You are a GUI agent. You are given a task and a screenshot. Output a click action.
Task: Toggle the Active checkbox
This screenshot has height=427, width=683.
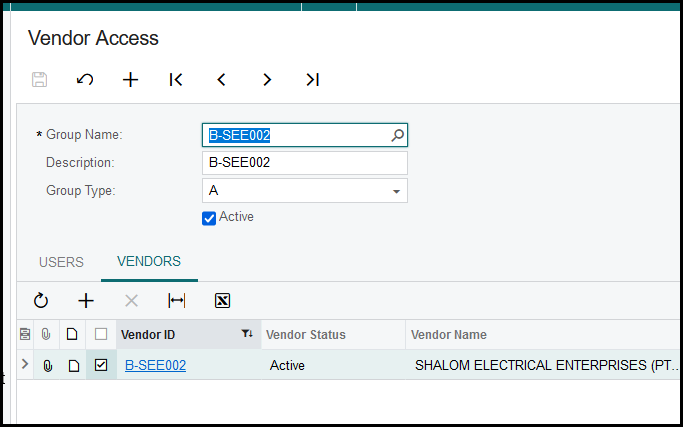pos(209,218)
